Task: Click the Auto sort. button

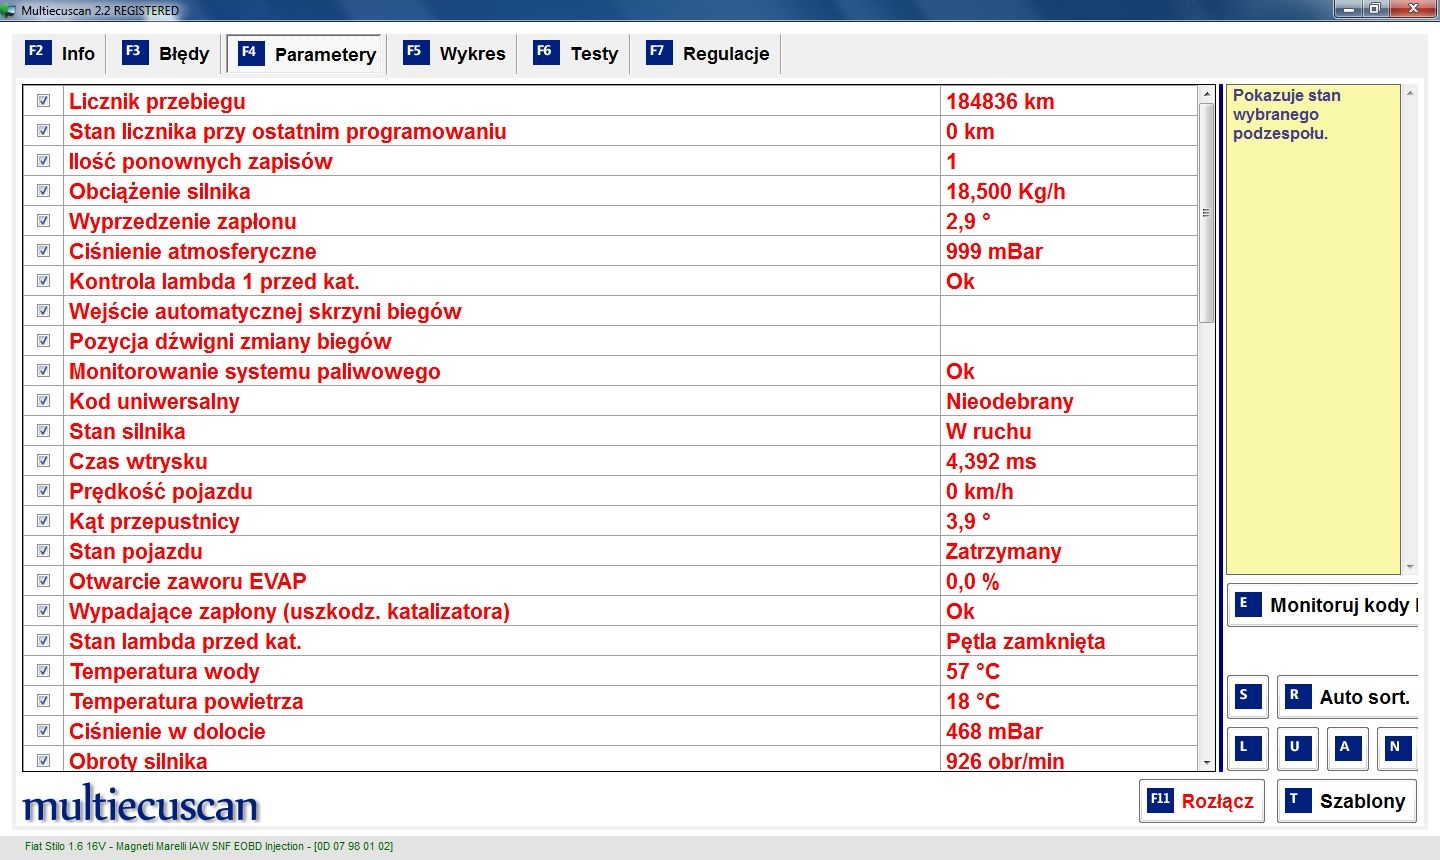Action: tap(1347, 697)
